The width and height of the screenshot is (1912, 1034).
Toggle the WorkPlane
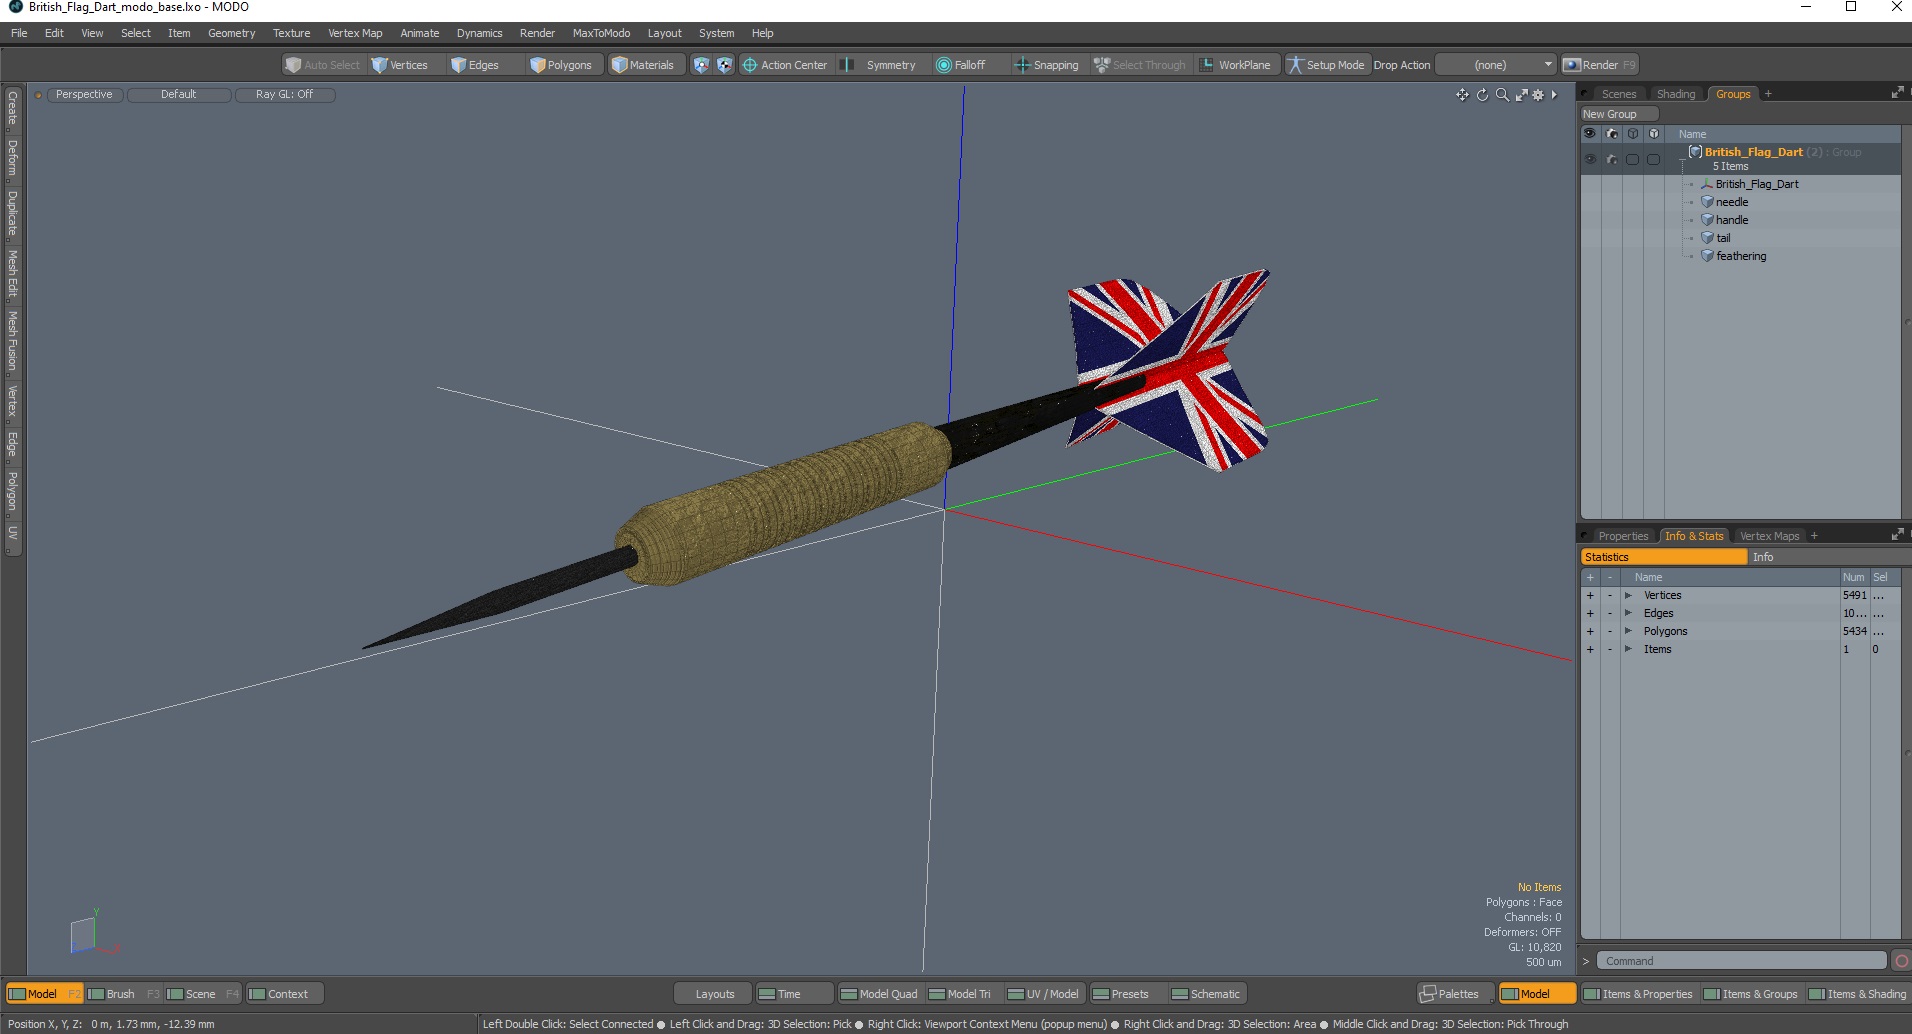(1236, 65)
